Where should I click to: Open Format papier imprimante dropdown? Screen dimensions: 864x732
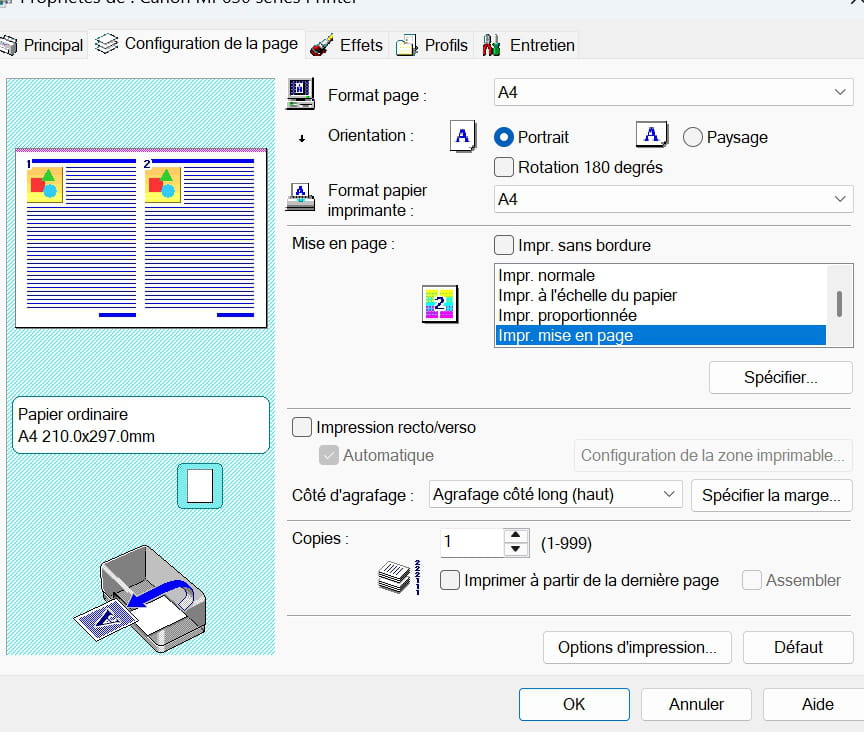click(673, 199)
